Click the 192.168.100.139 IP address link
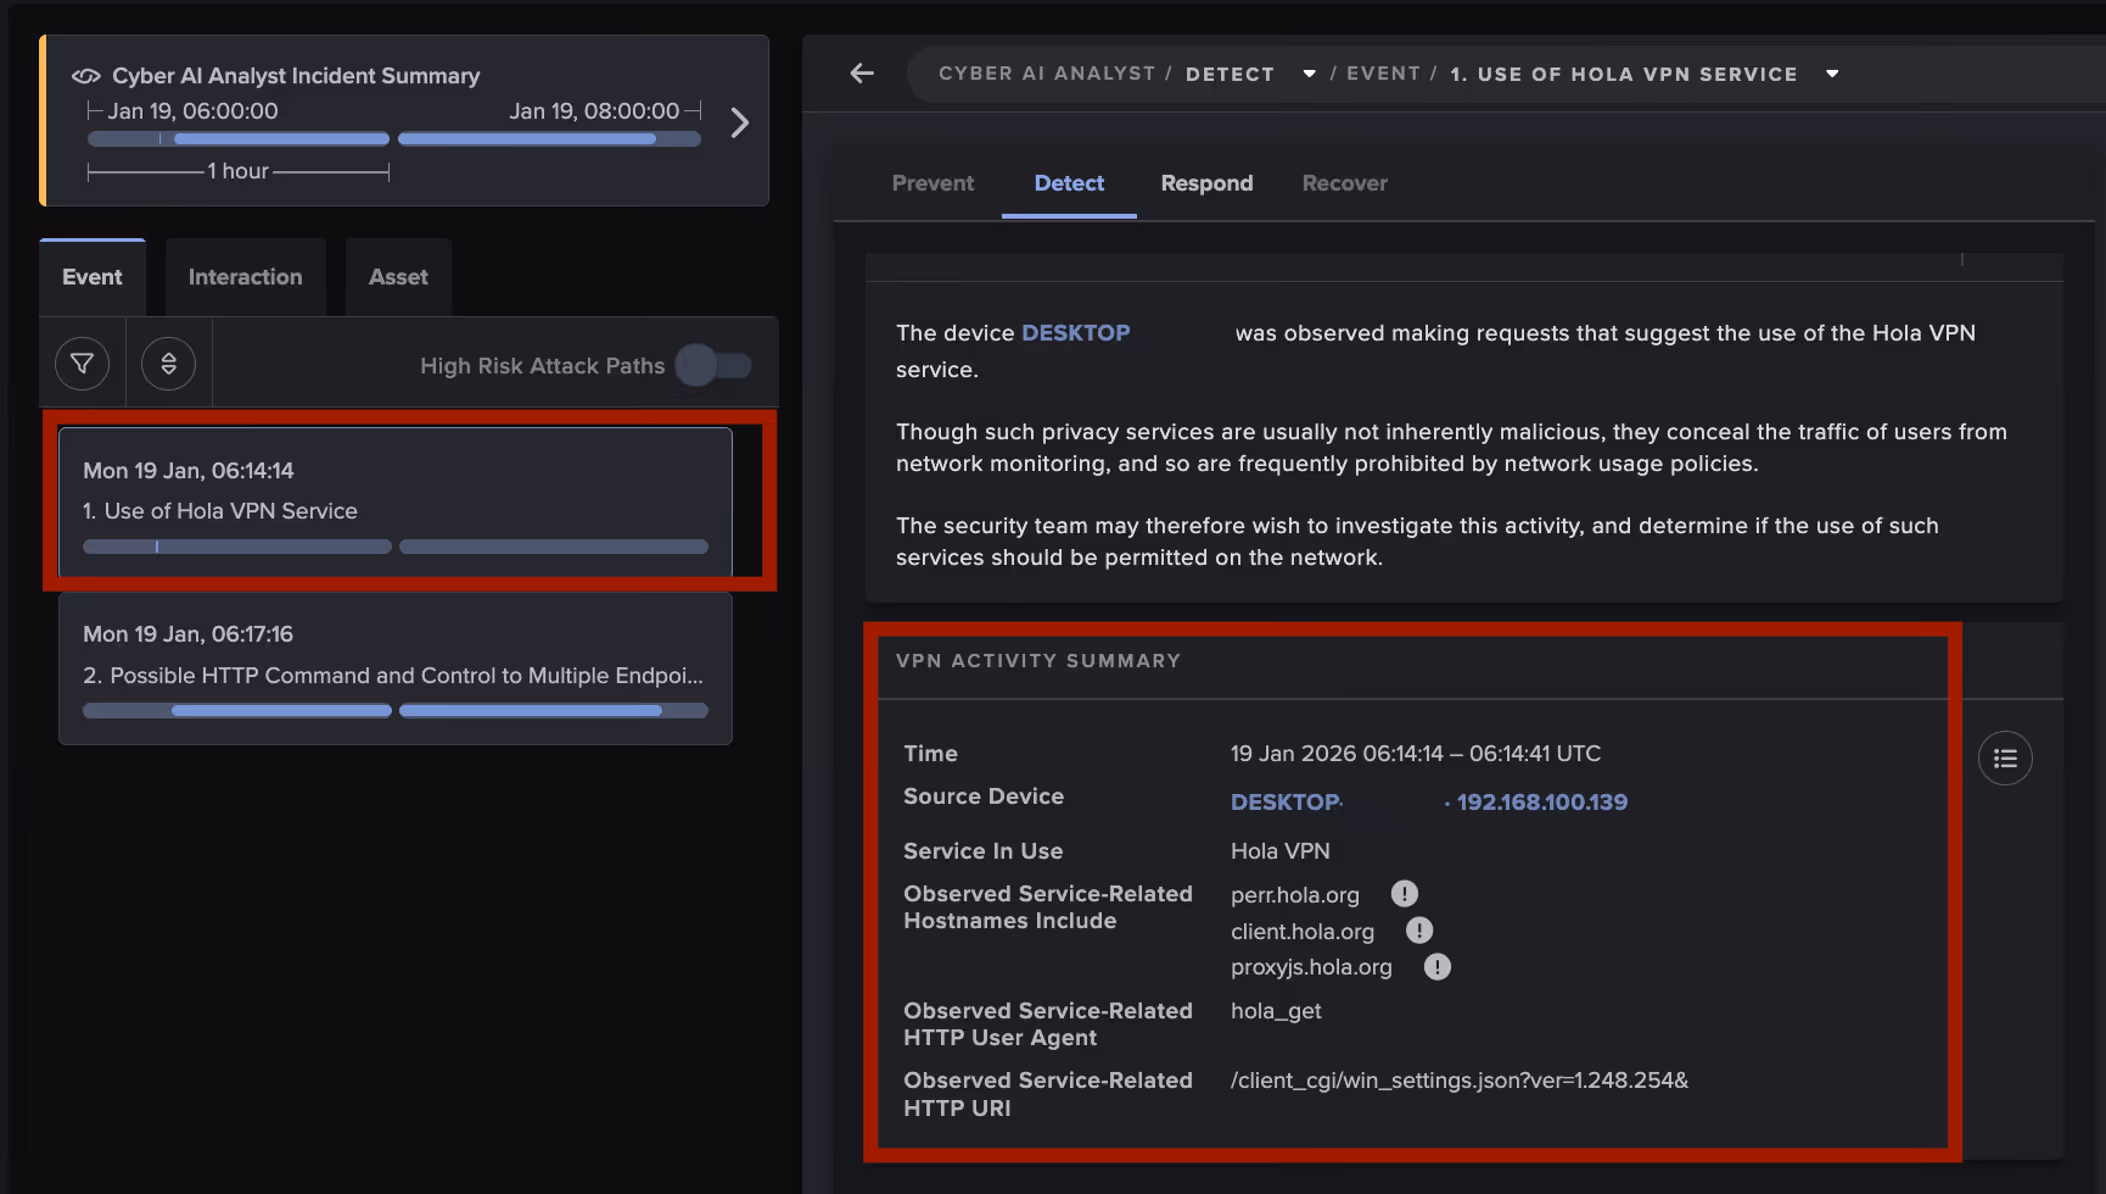2106x1194 pixels. 1542,802
